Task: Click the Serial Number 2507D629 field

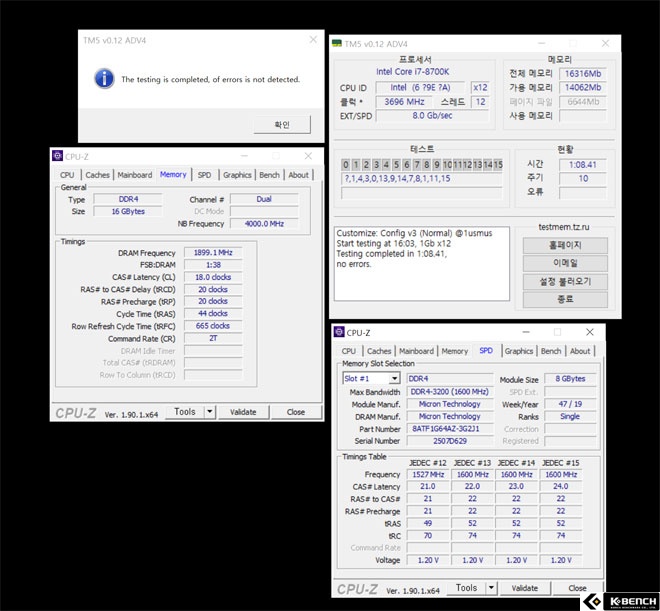Action: [x=450, y=441]
